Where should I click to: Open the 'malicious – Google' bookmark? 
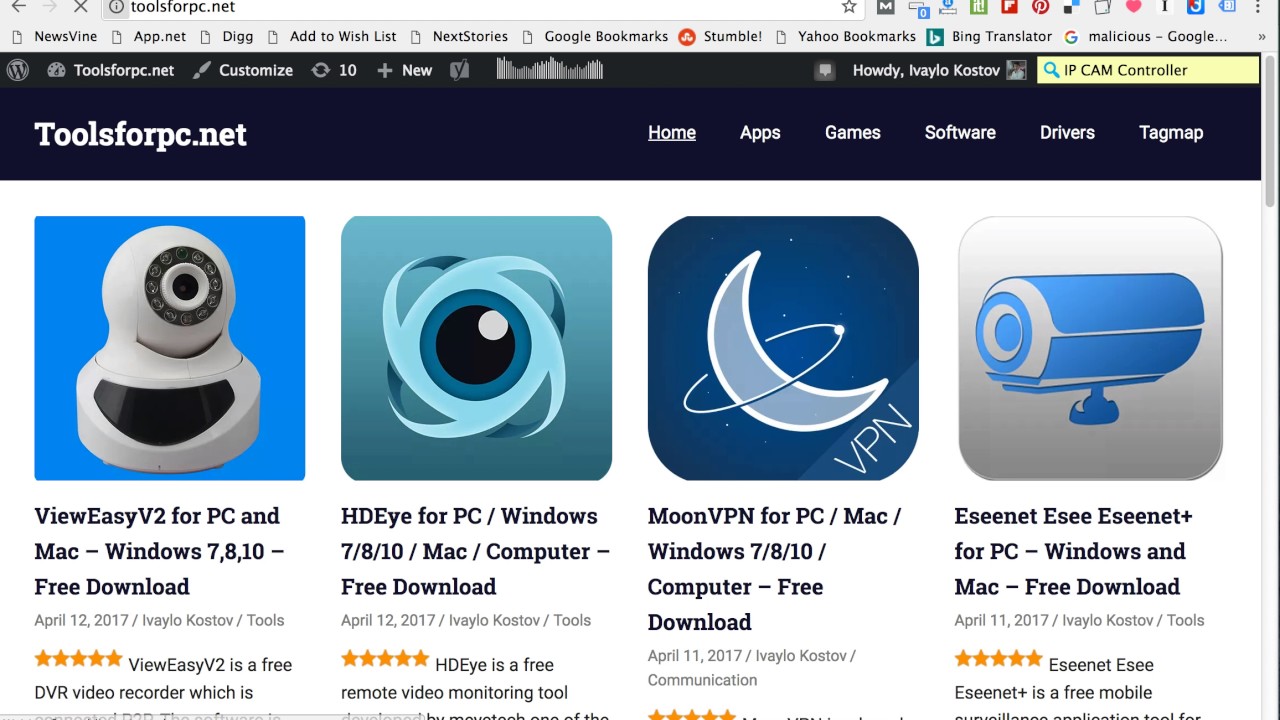click(x=1145, y=36)
